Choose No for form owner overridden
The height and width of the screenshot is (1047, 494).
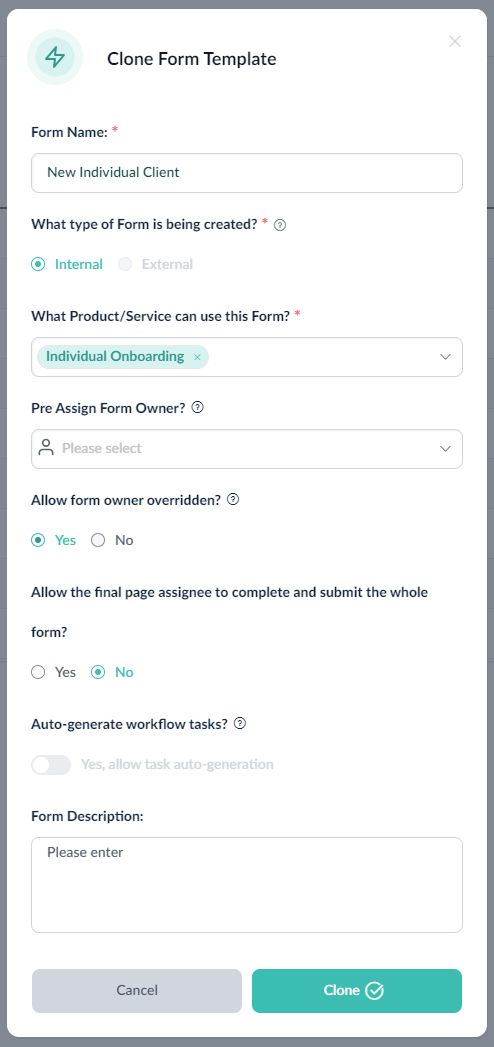pos(112,540)
